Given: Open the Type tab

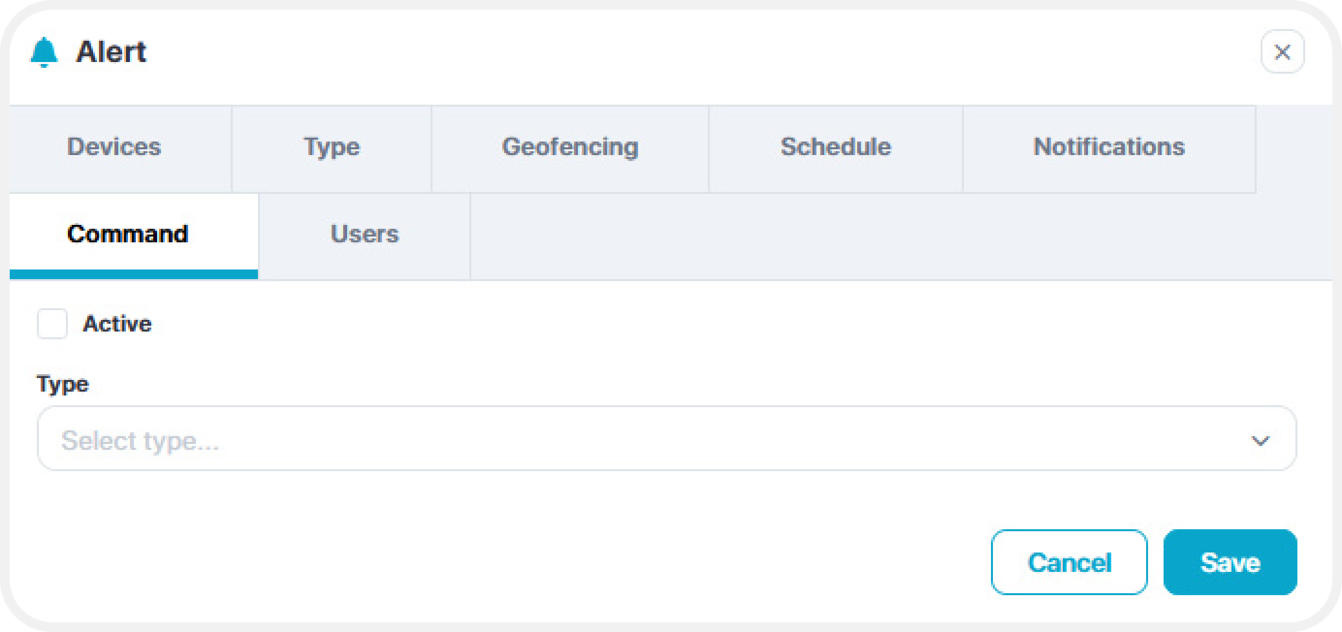Looking at the screenshot, I should 332,148.
